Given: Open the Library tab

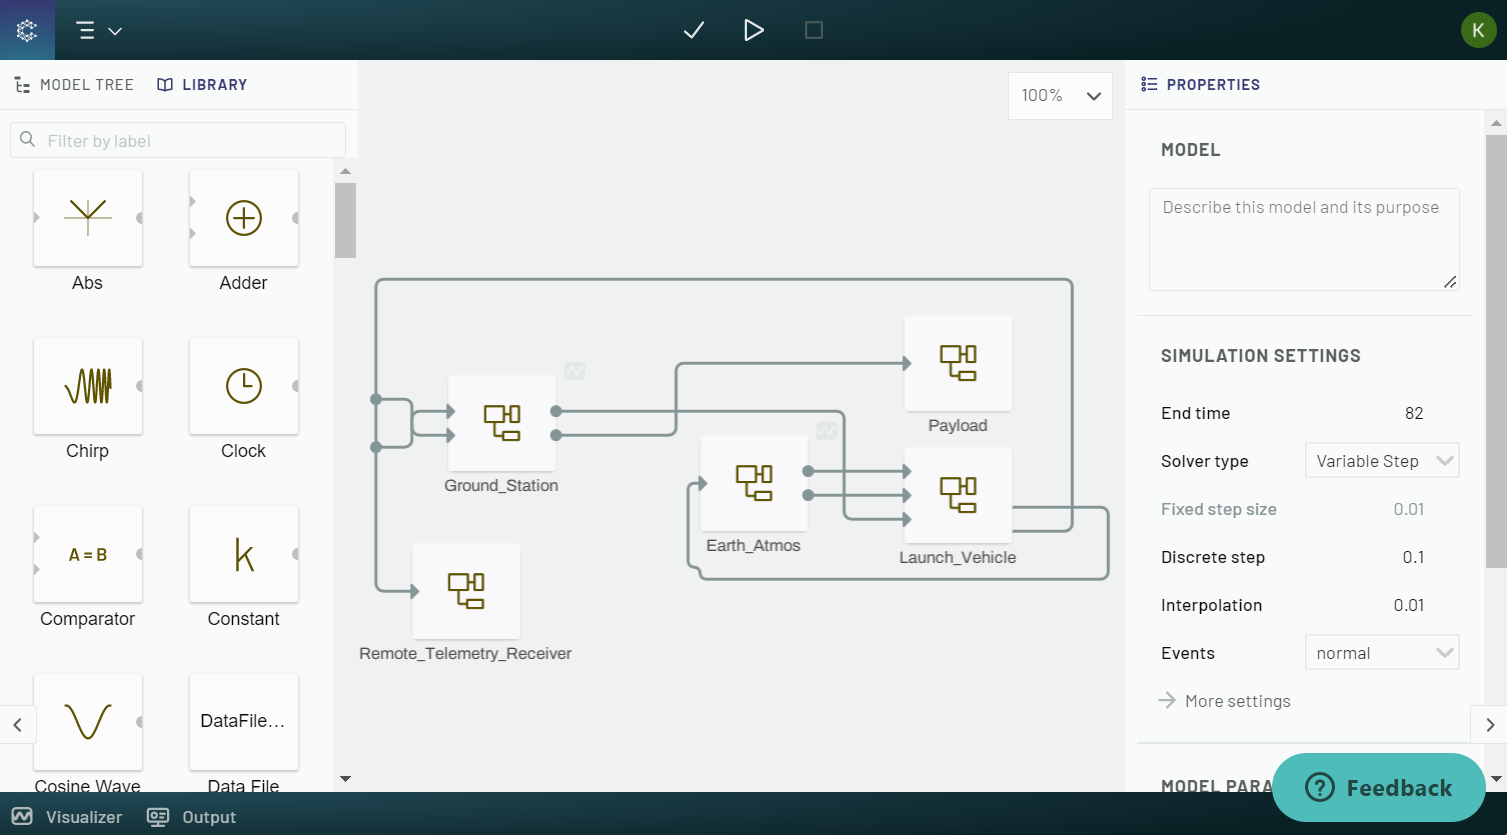Looking at the screenshot, I should coord(202,84).
